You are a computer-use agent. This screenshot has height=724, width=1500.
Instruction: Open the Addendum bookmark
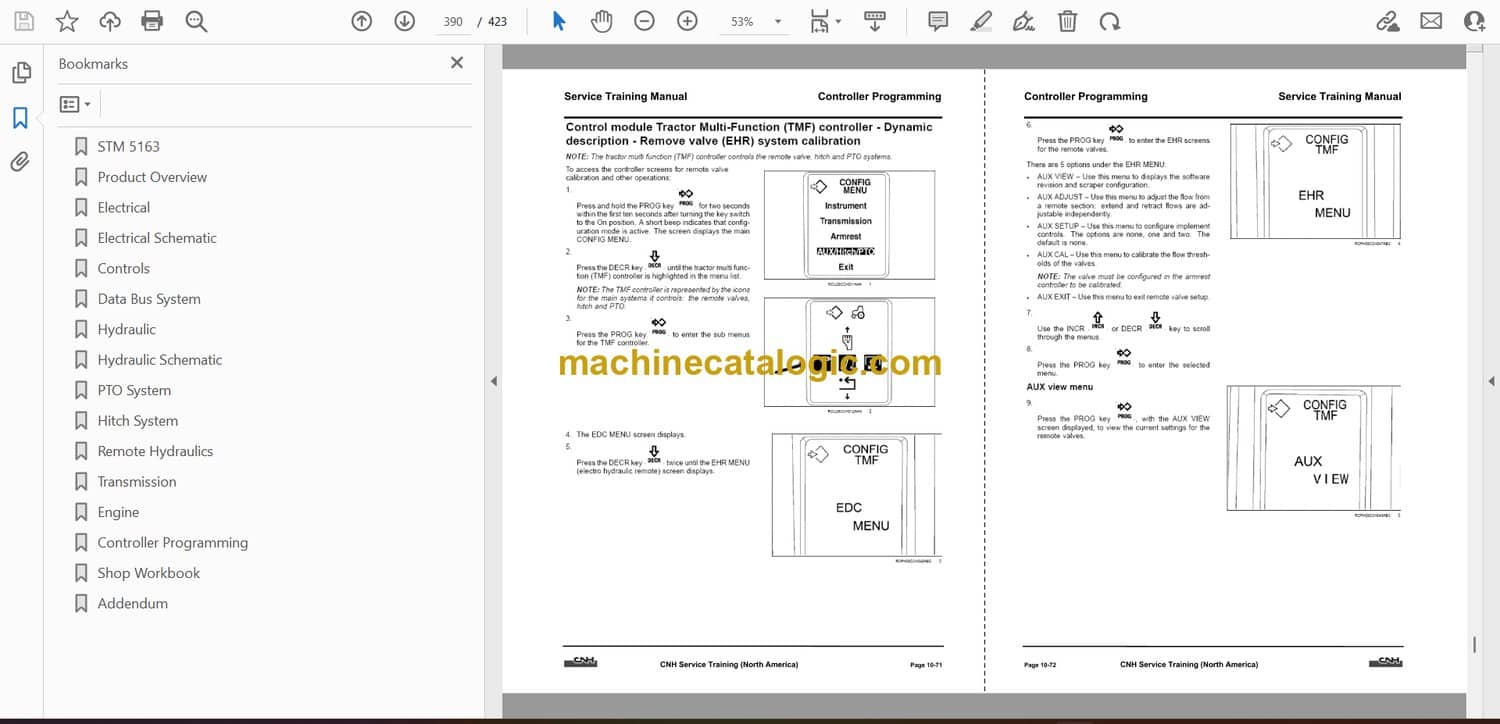tap(133, 604)
